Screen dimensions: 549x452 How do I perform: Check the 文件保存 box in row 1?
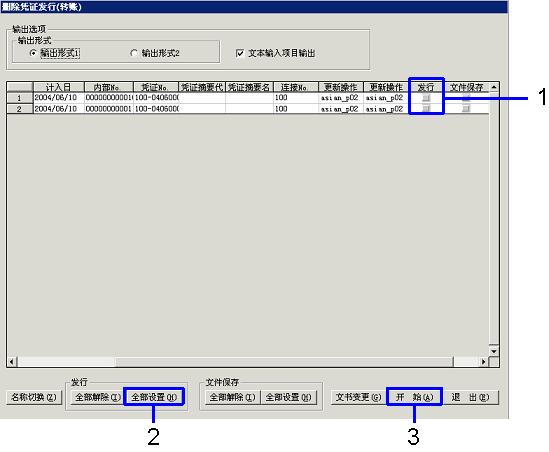466,98
